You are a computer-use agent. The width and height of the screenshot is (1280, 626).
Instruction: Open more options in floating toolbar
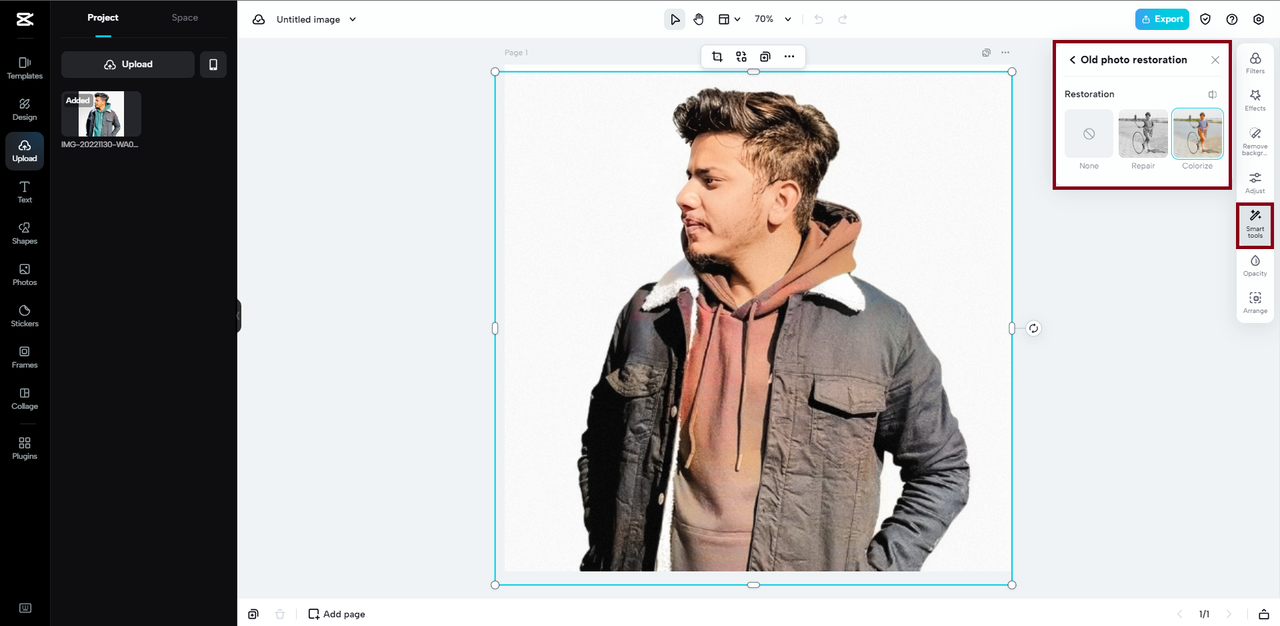(789, 57)
